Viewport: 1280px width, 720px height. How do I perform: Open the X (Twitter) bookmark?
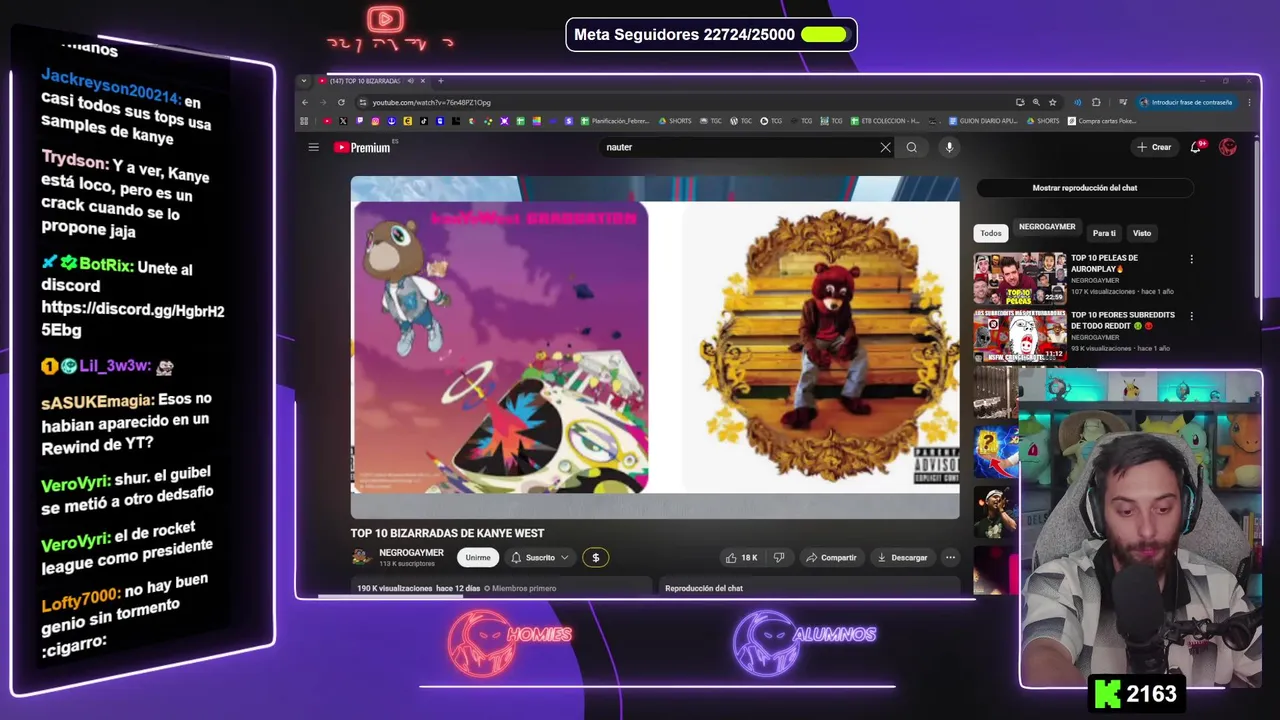click(343, 121)
